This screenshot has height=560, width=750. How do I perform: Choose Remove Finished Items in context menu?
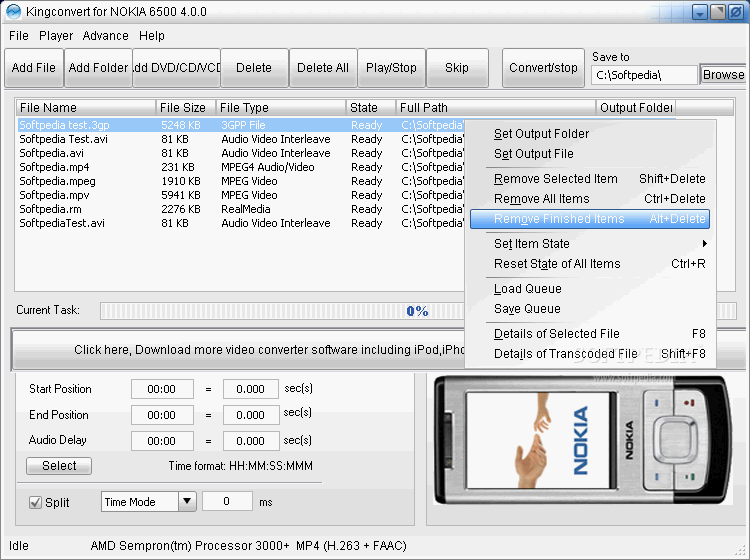tap(590, 219)
